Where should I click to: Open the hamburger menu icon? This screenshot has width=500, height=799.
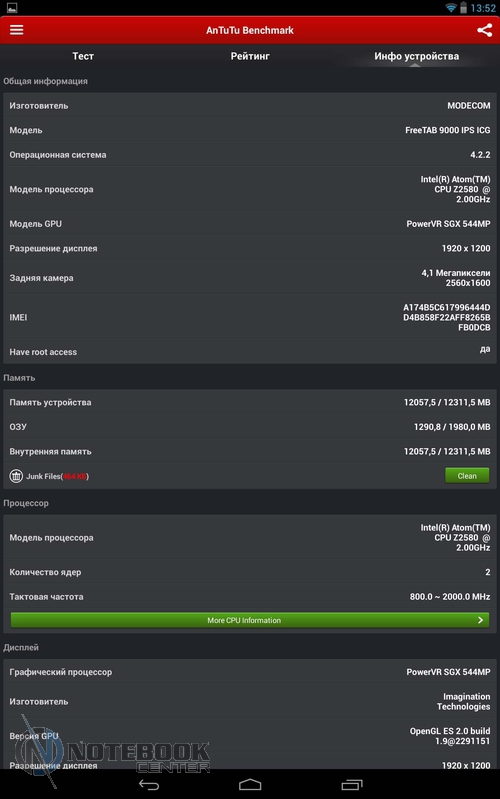[x=17, y=30]
